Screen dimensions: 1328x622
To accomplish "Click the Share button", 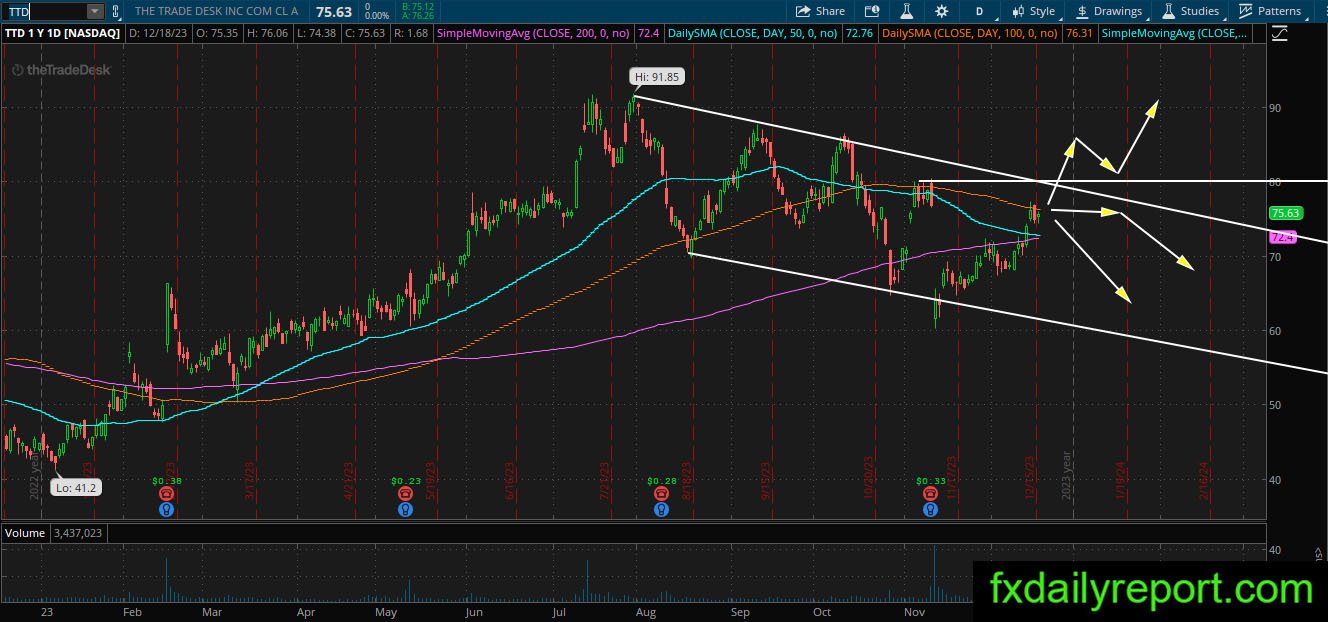I will pos(820,11).
